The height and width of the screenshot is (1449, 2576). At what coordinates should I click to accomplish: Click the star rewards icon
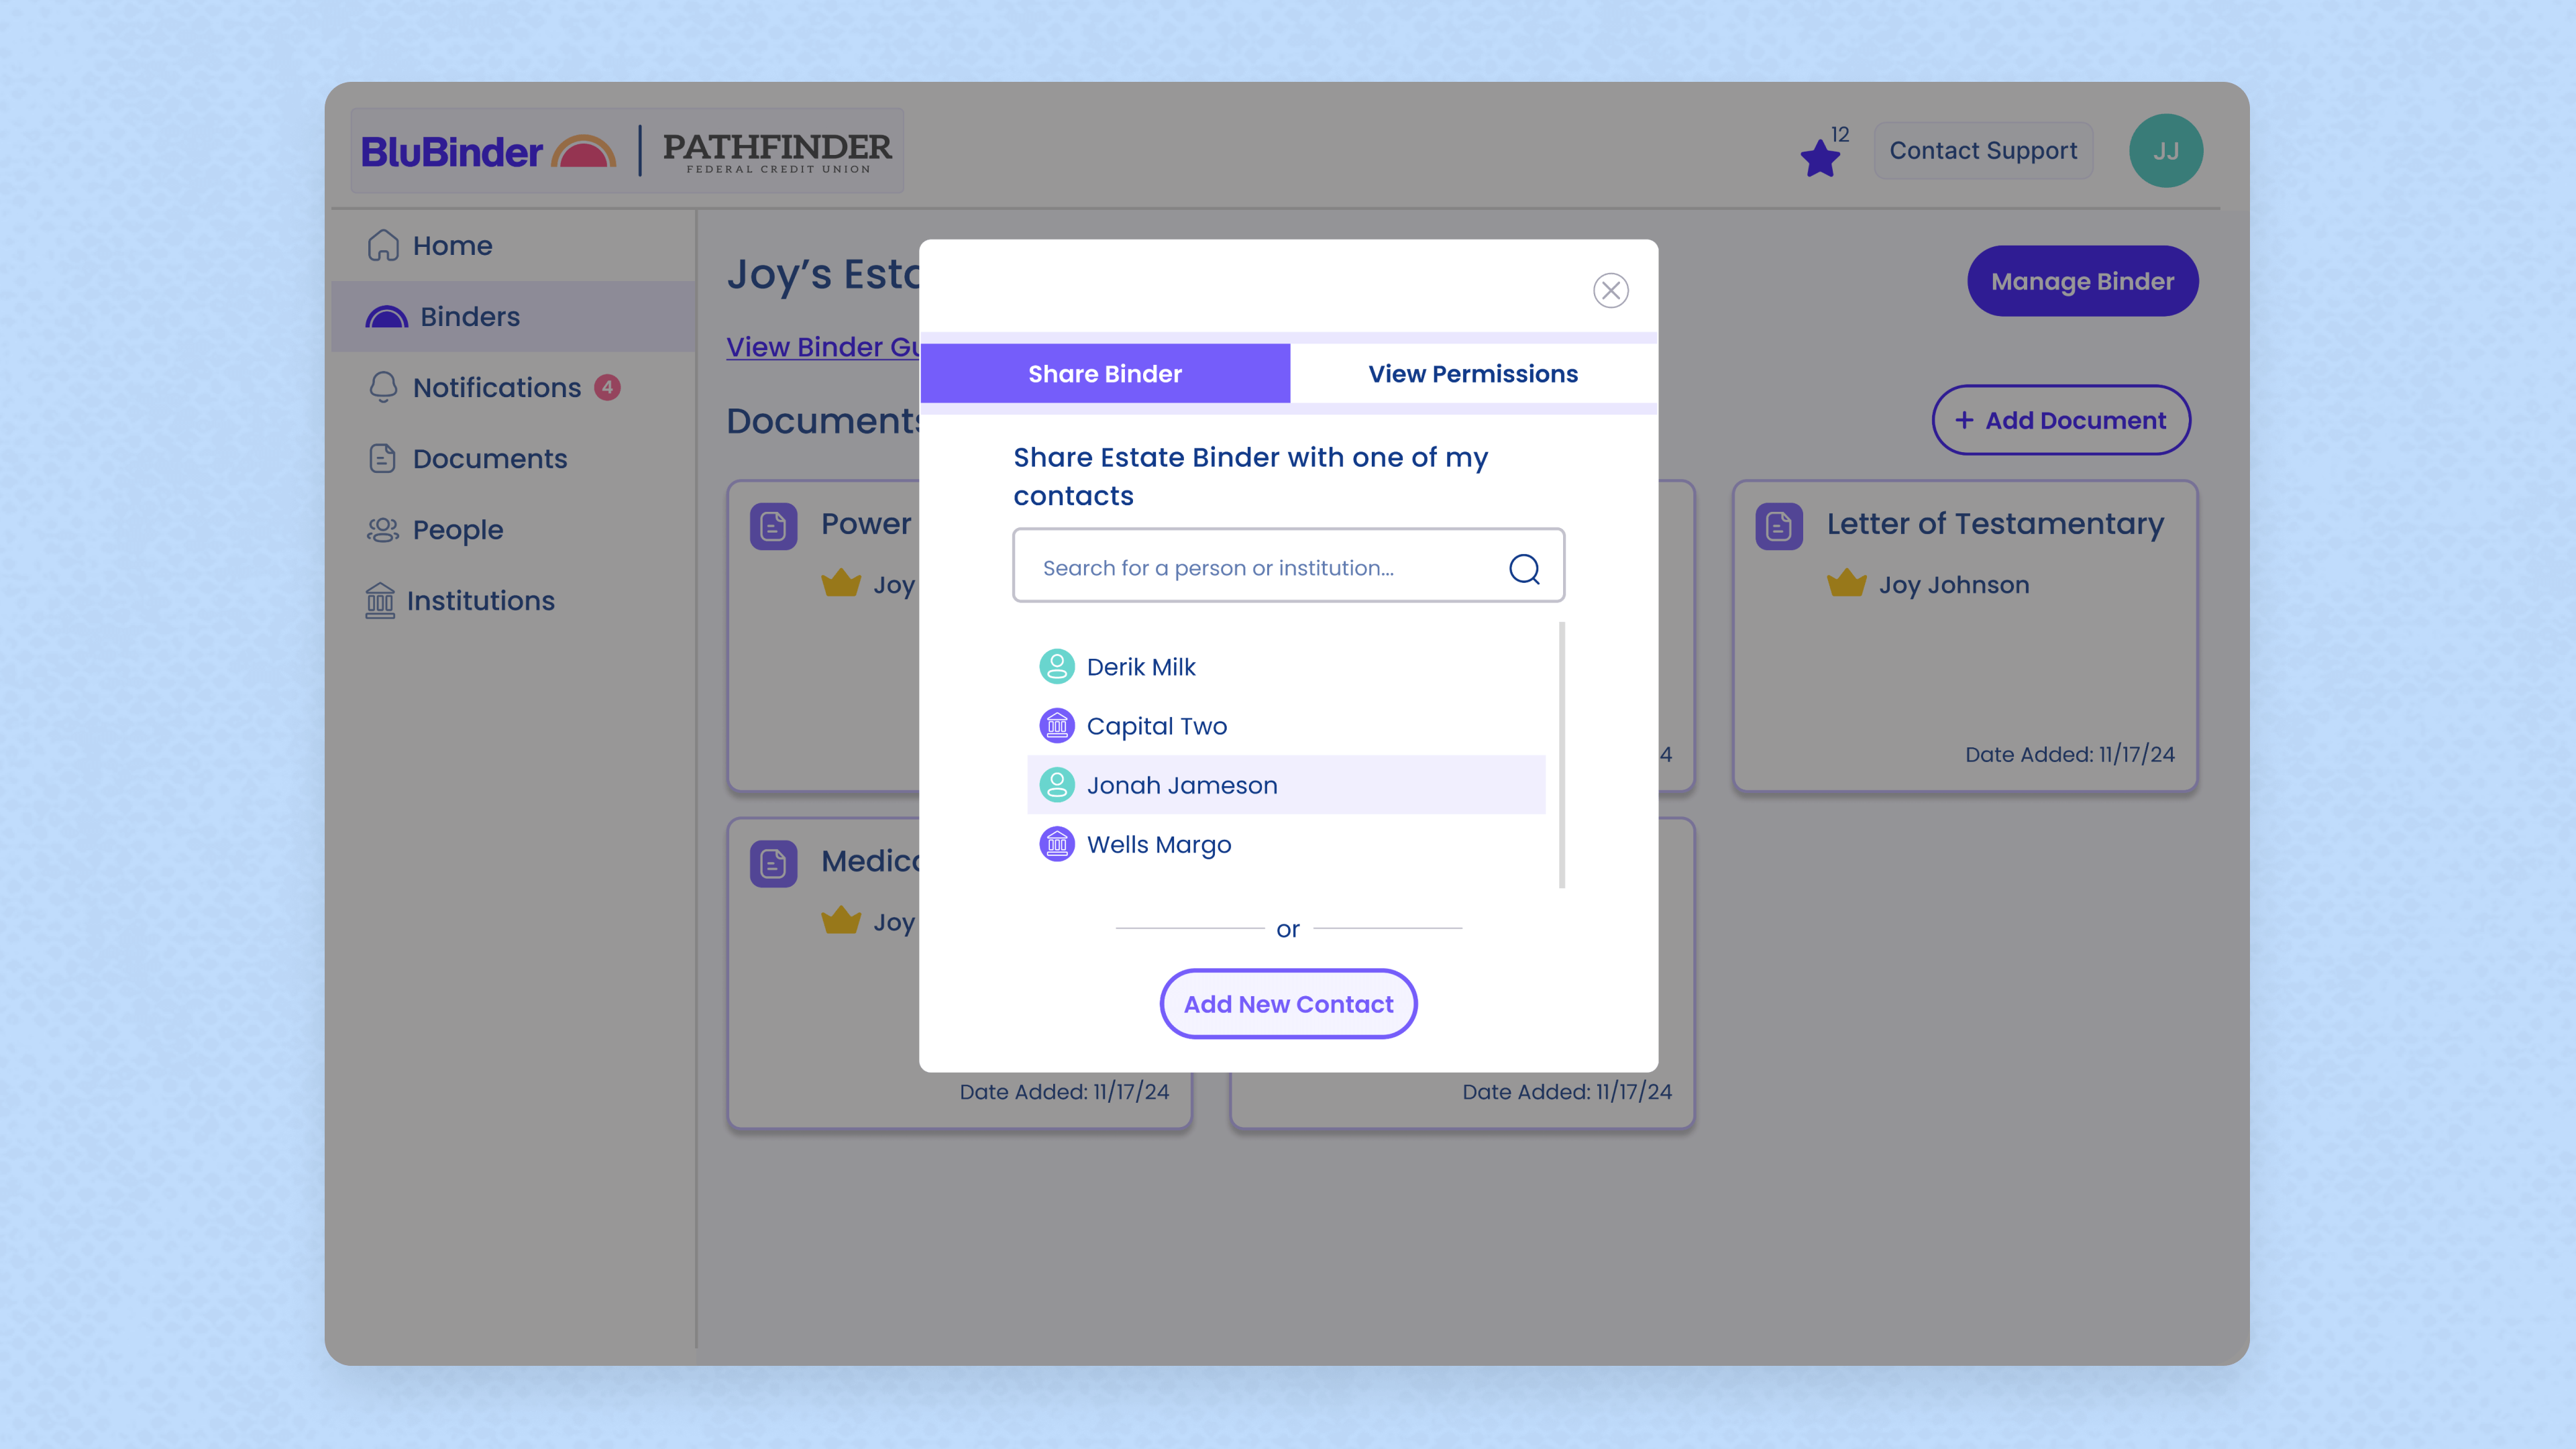tap(1820, 157)
